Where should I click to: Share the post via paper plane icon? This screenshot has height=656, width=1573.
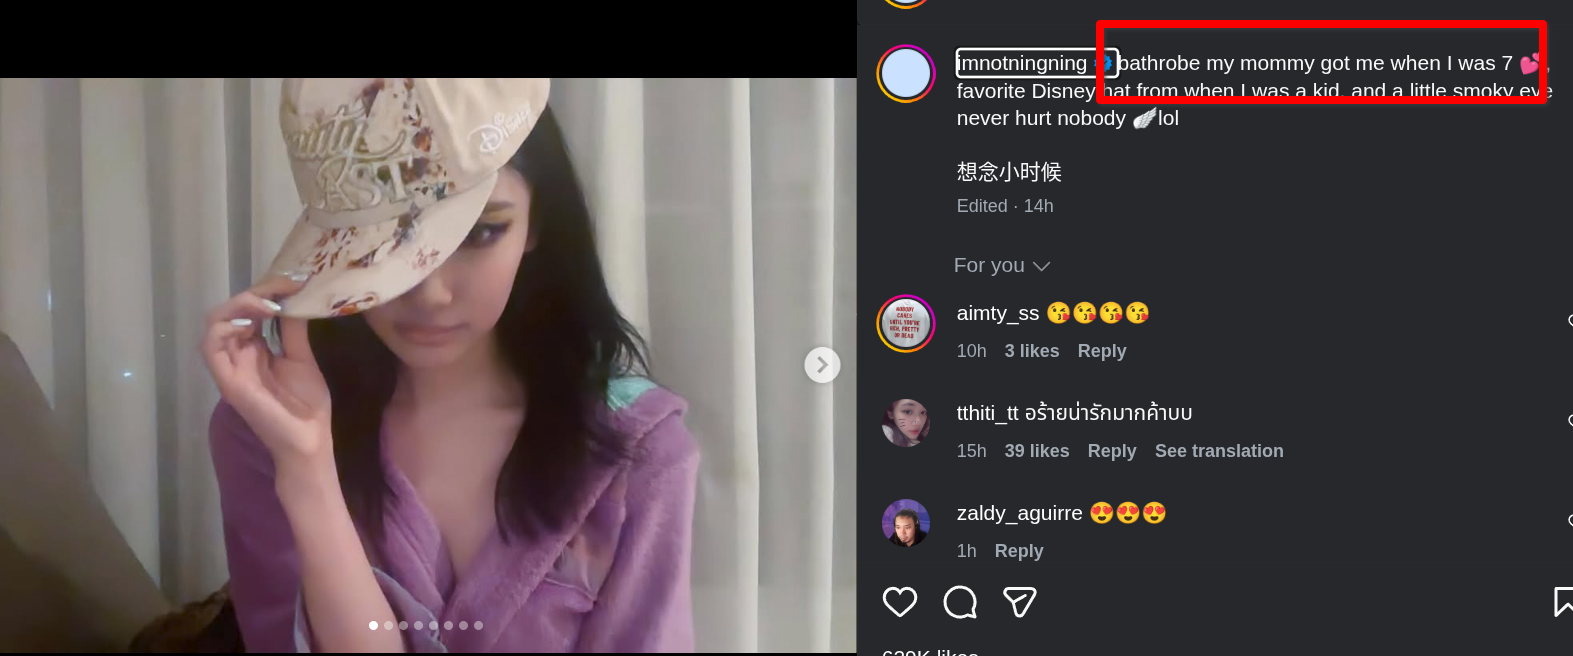point(1020,602)
